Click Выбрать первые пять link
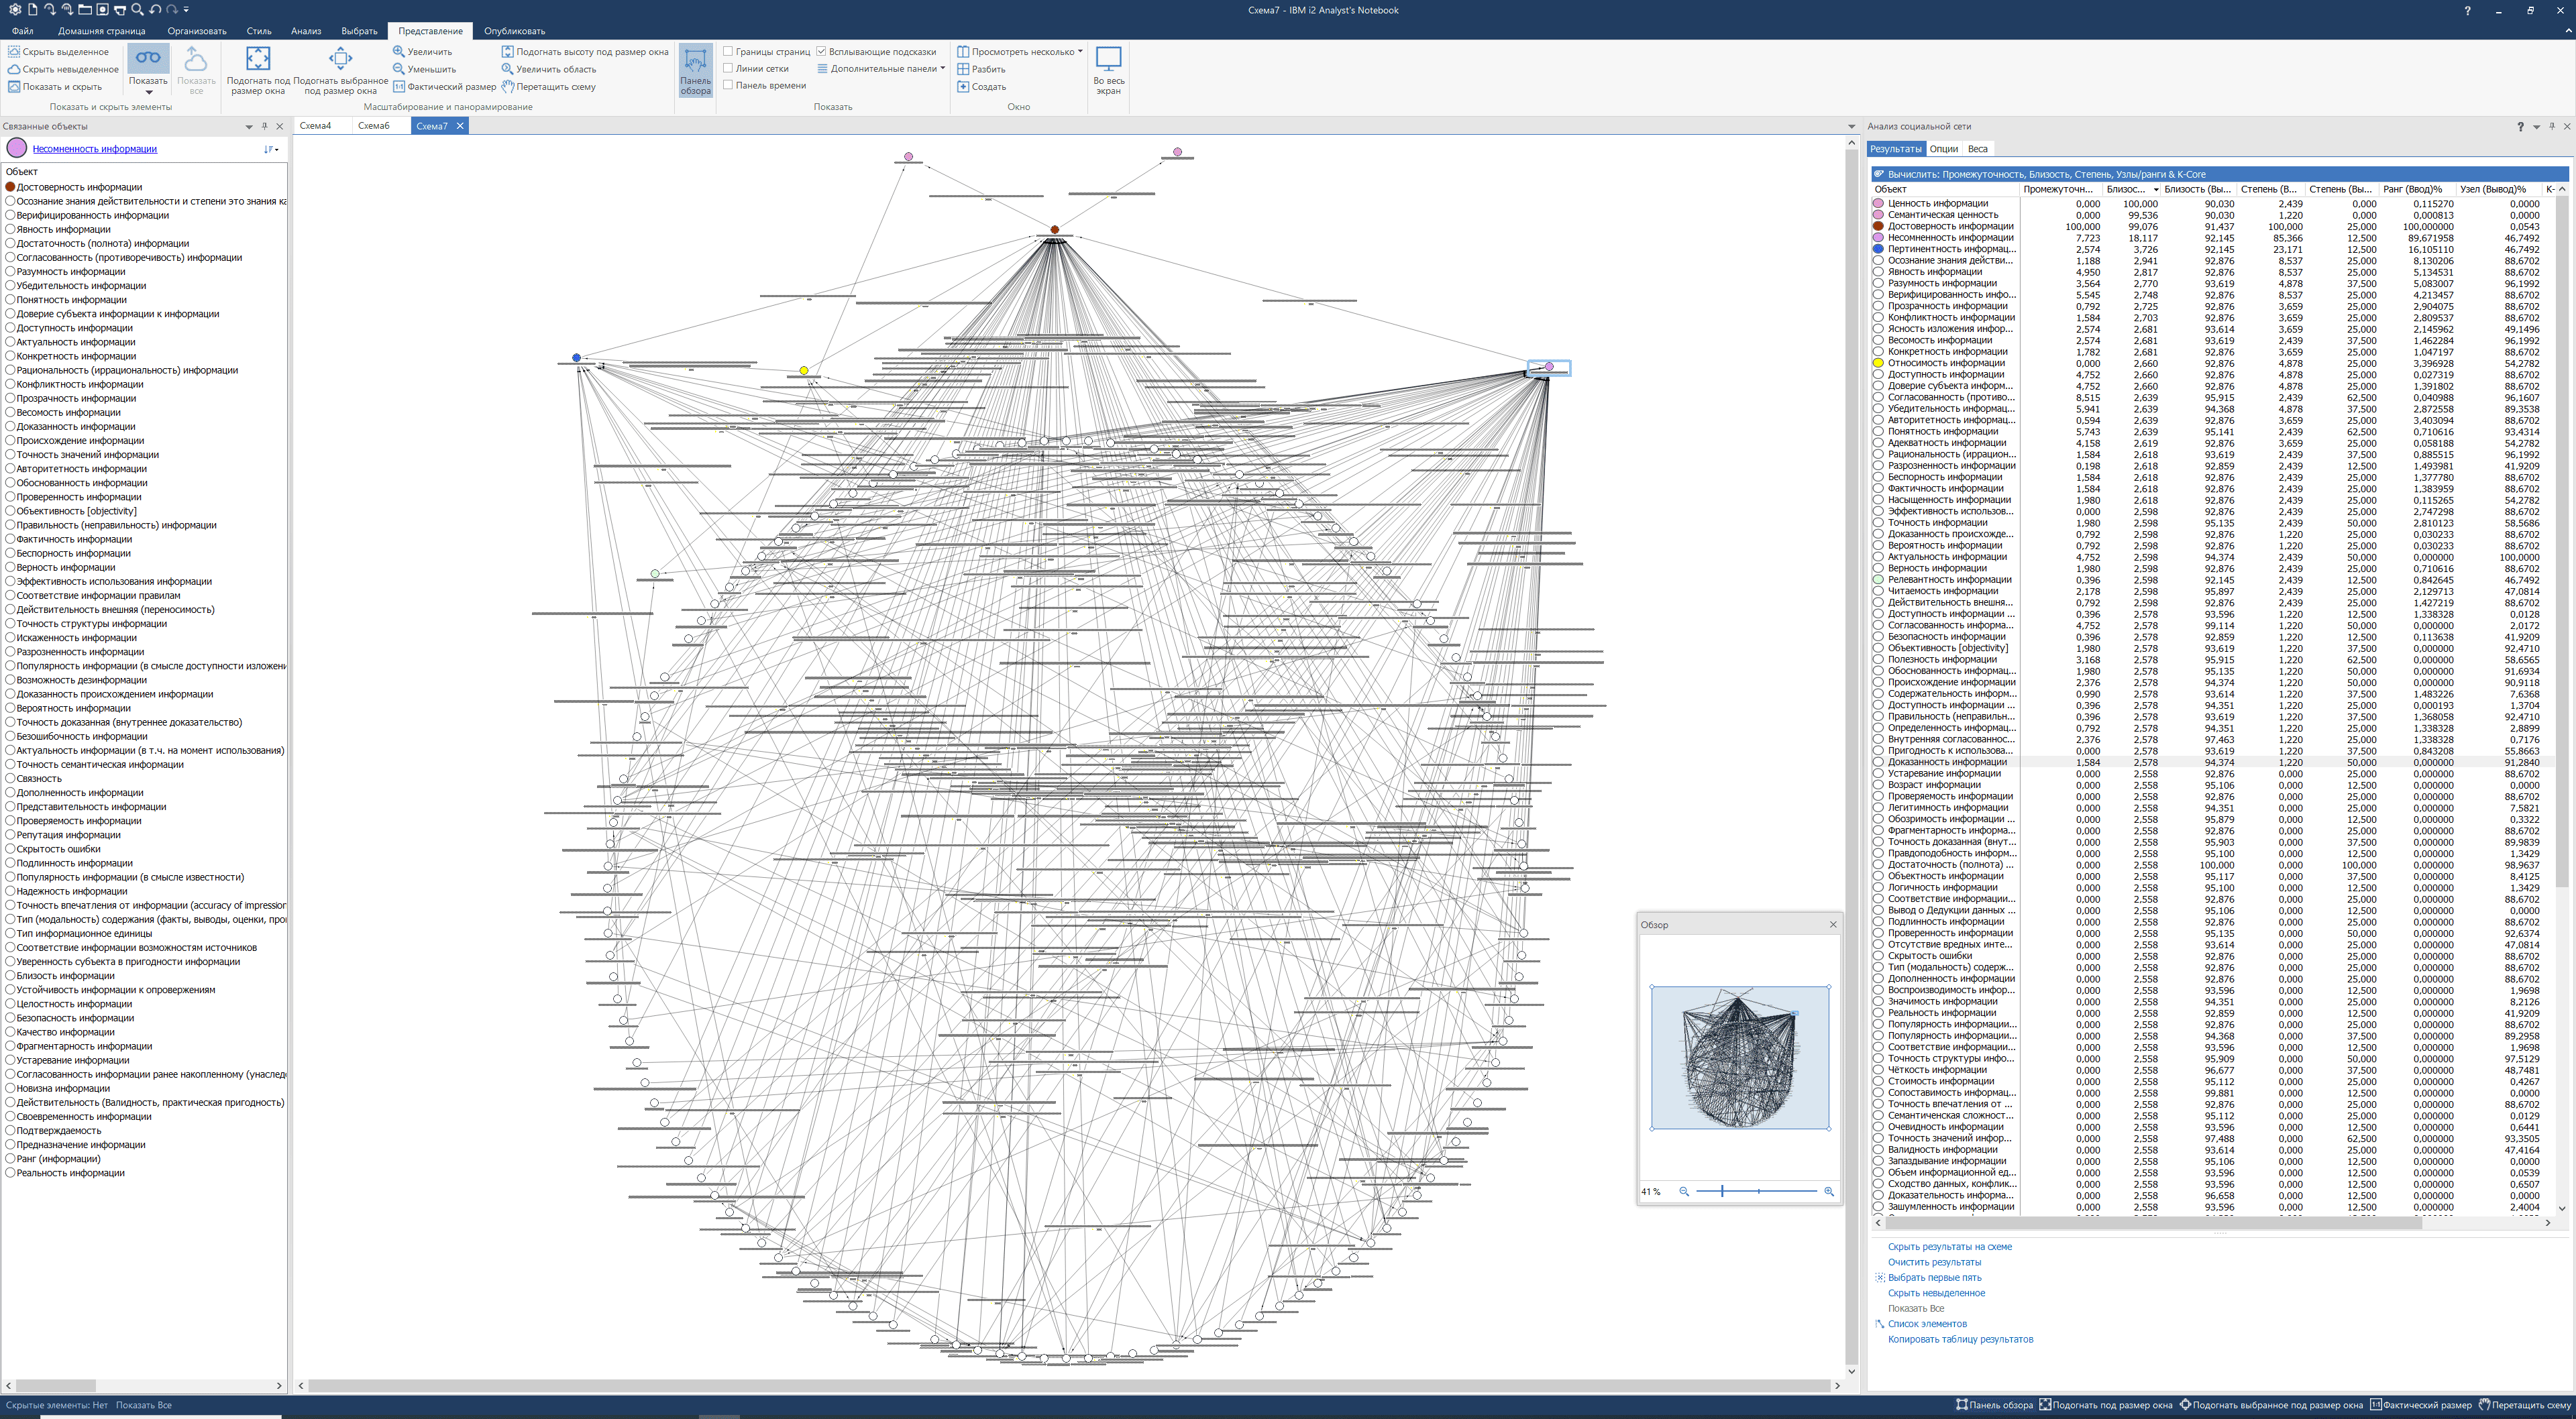This screenshot has width=2576, height=1419. [1934, 1277]
